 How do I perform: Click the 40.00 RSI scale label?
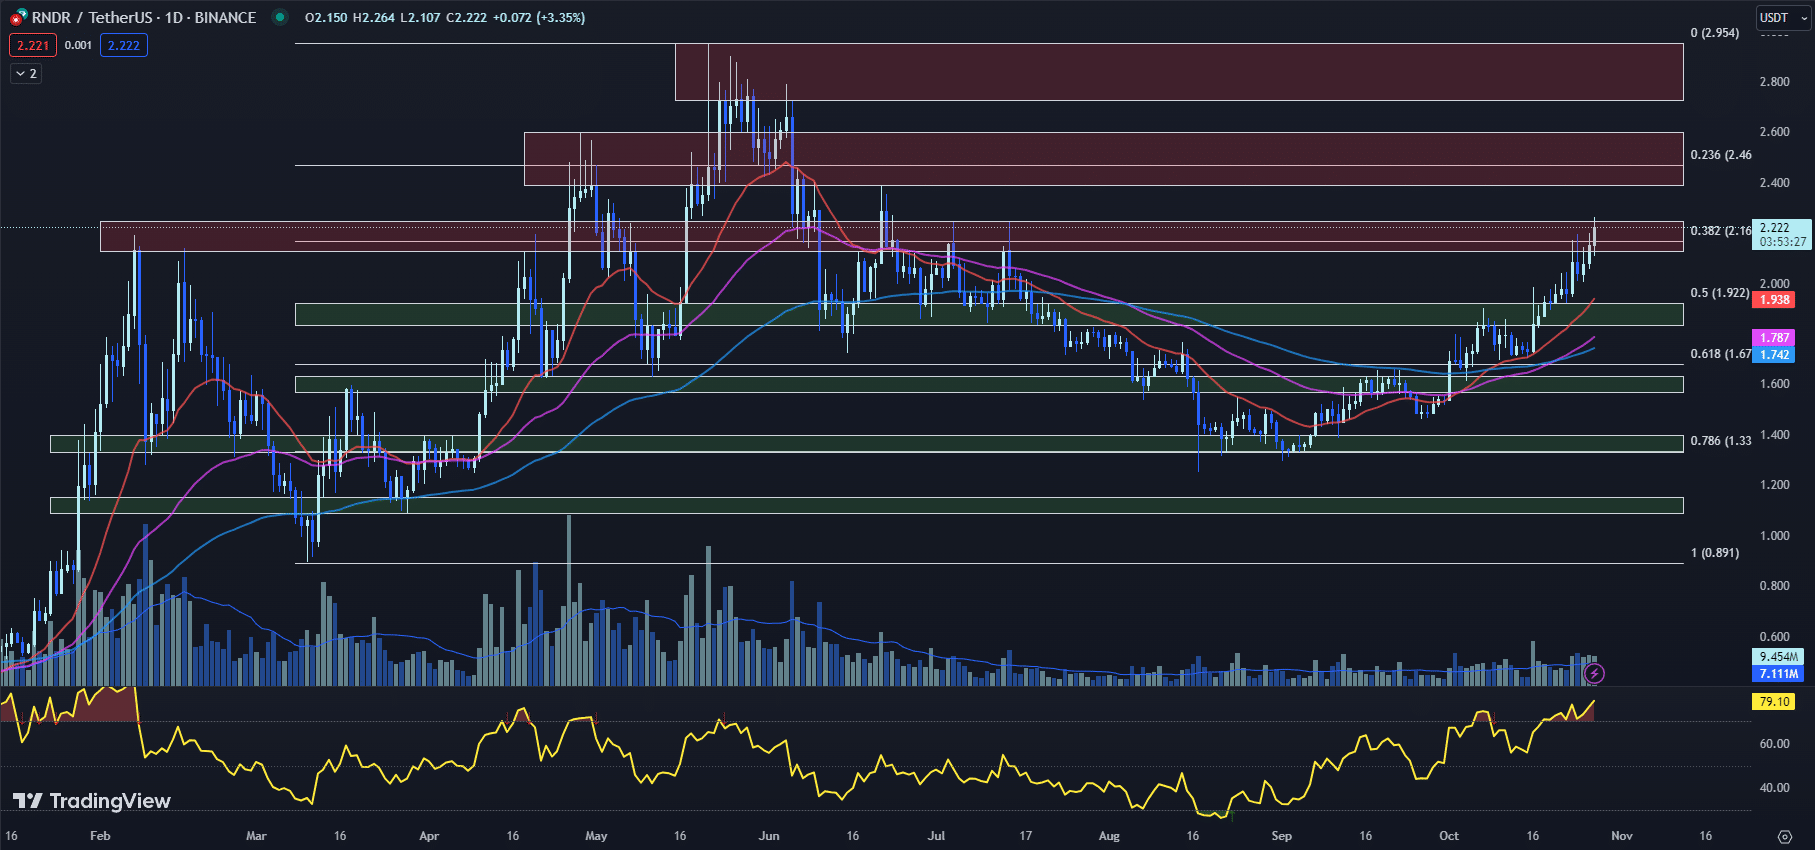[x=1775, y=788]
